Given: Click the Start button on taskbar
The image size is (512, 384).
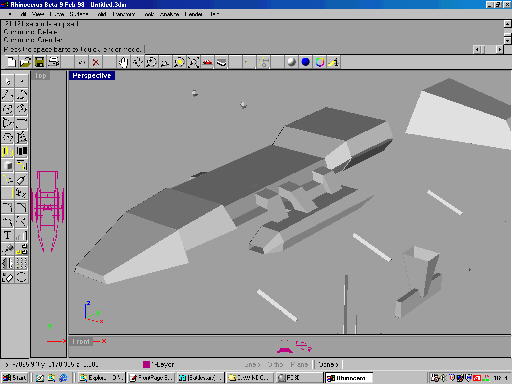Looking at the screenshot, I should coord(14,378).
